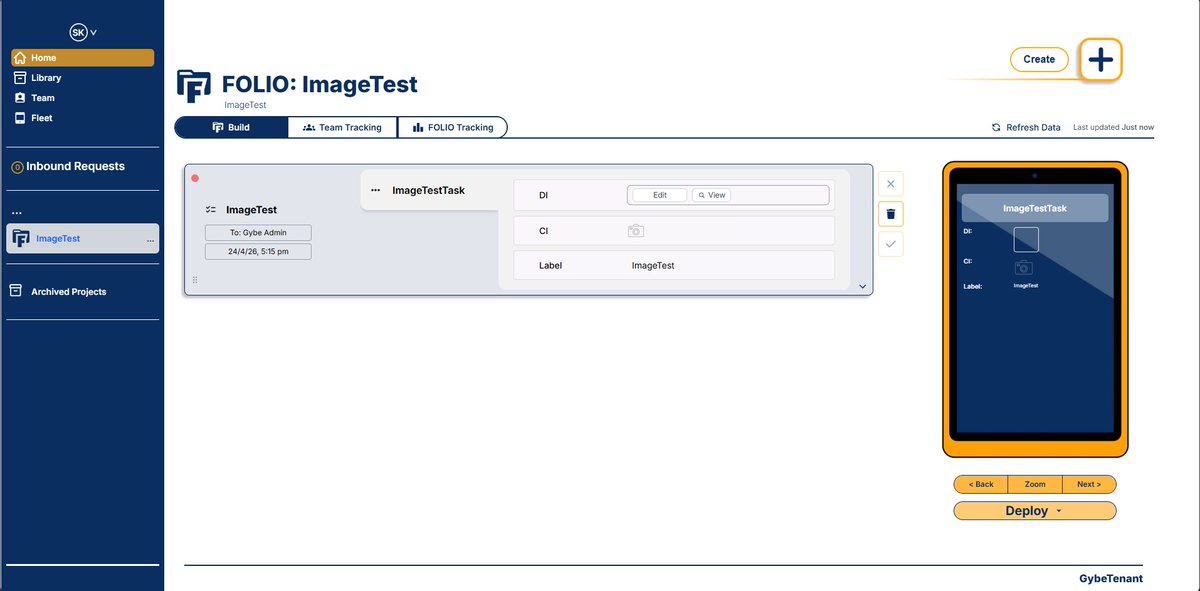Click View in the DI row
This screenshot has width=1200, height=591.
[x=711, y=195]
